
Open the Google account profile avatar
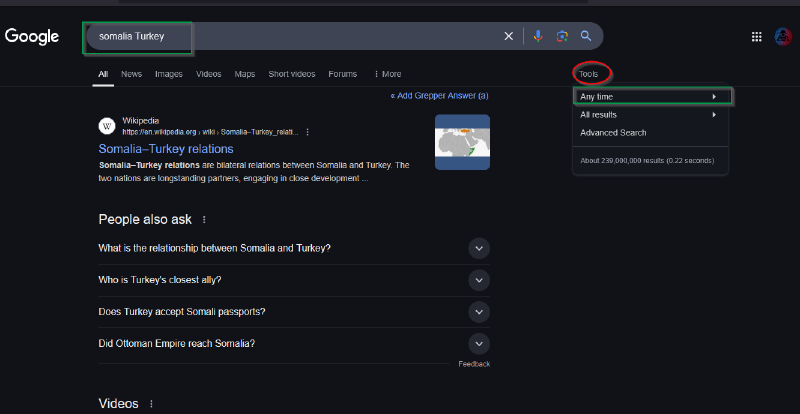point(783,37)
